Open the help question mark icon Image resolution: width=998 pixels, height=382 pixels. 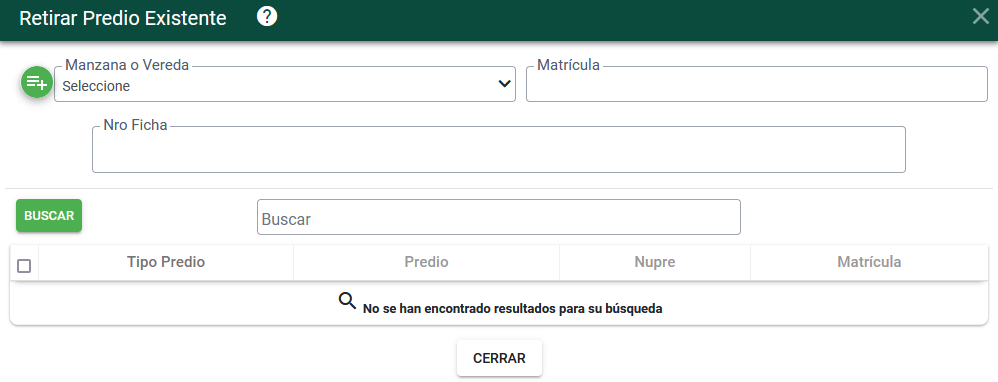pyautogui.click(x=267, y=17)
